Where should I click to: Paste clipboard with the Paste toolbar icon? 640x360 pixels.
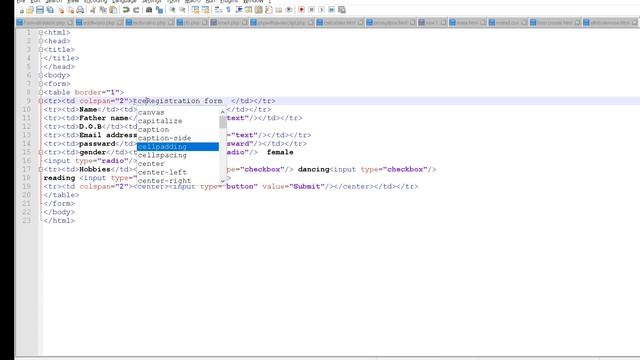113,10
